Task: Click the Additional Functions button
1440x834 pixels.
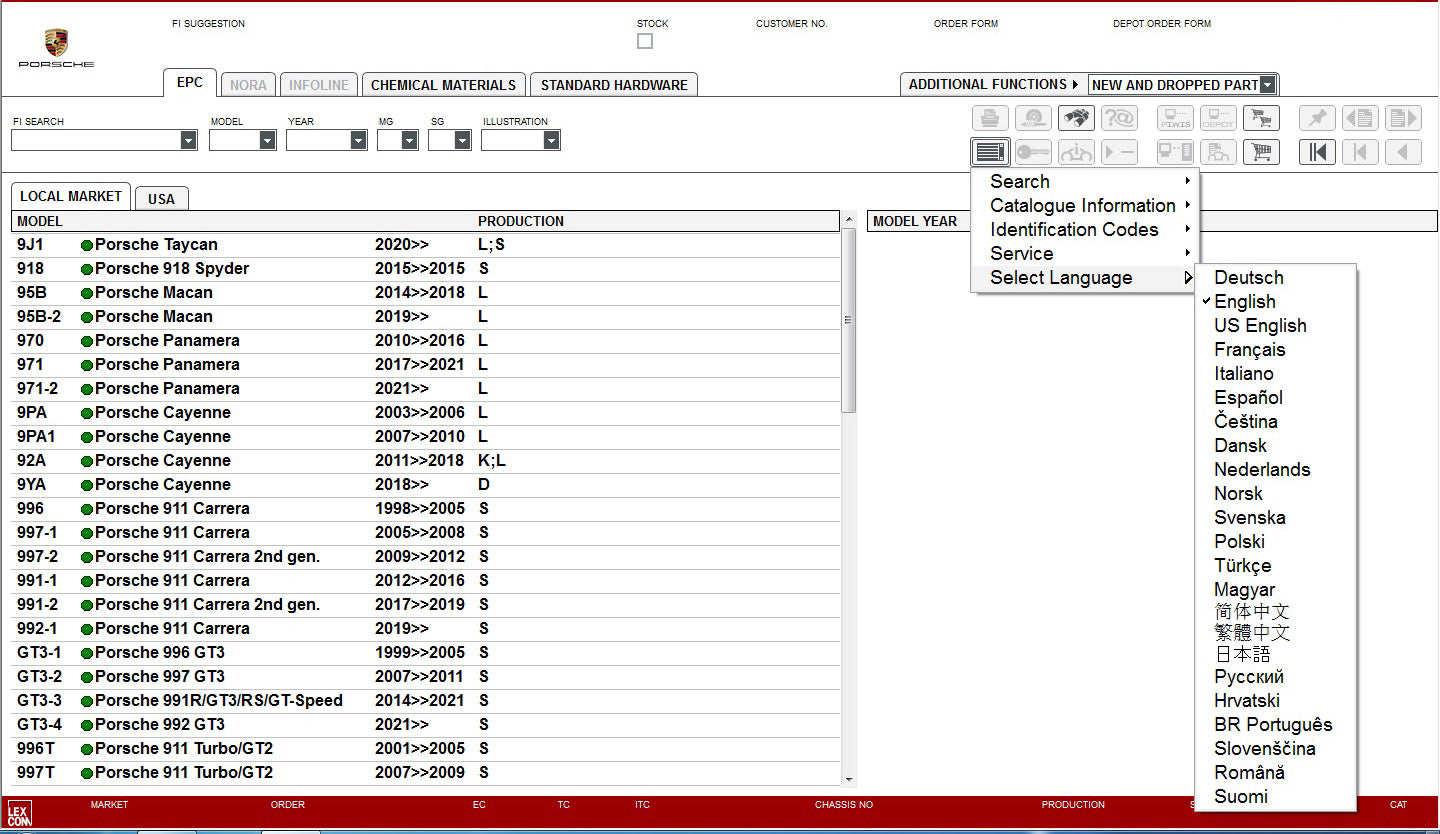Action: (x=992, y=85)
